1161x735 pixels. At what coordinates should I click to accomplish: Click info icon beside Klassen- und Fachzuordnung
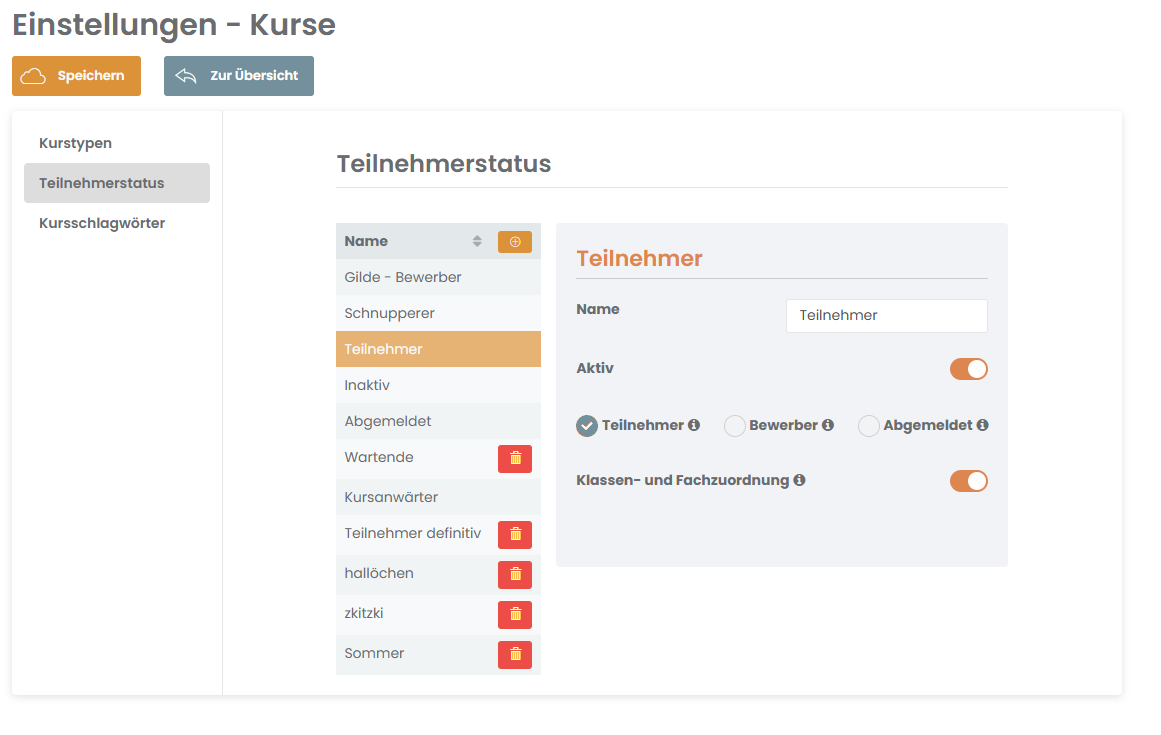[799, 480]
